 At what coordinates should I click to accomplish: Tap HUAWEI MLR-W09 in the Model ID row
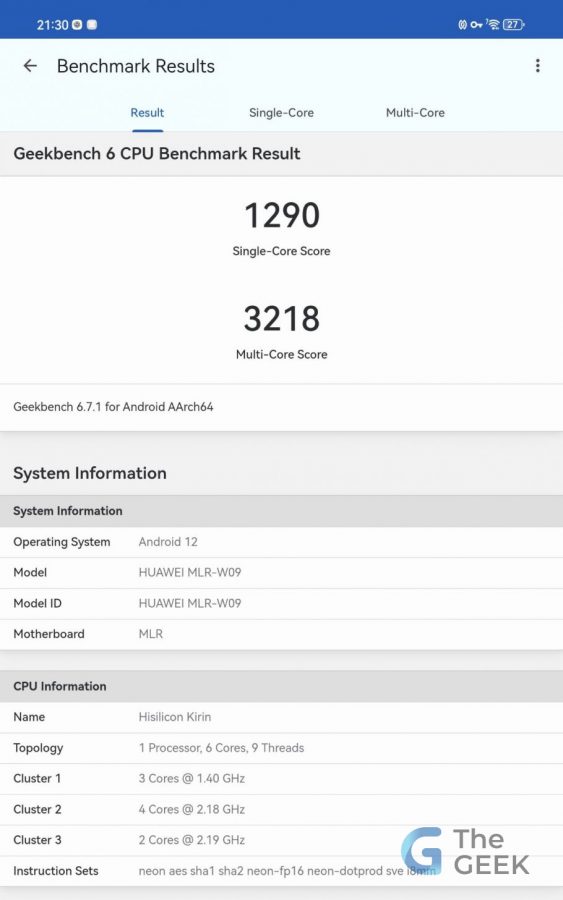190,604
